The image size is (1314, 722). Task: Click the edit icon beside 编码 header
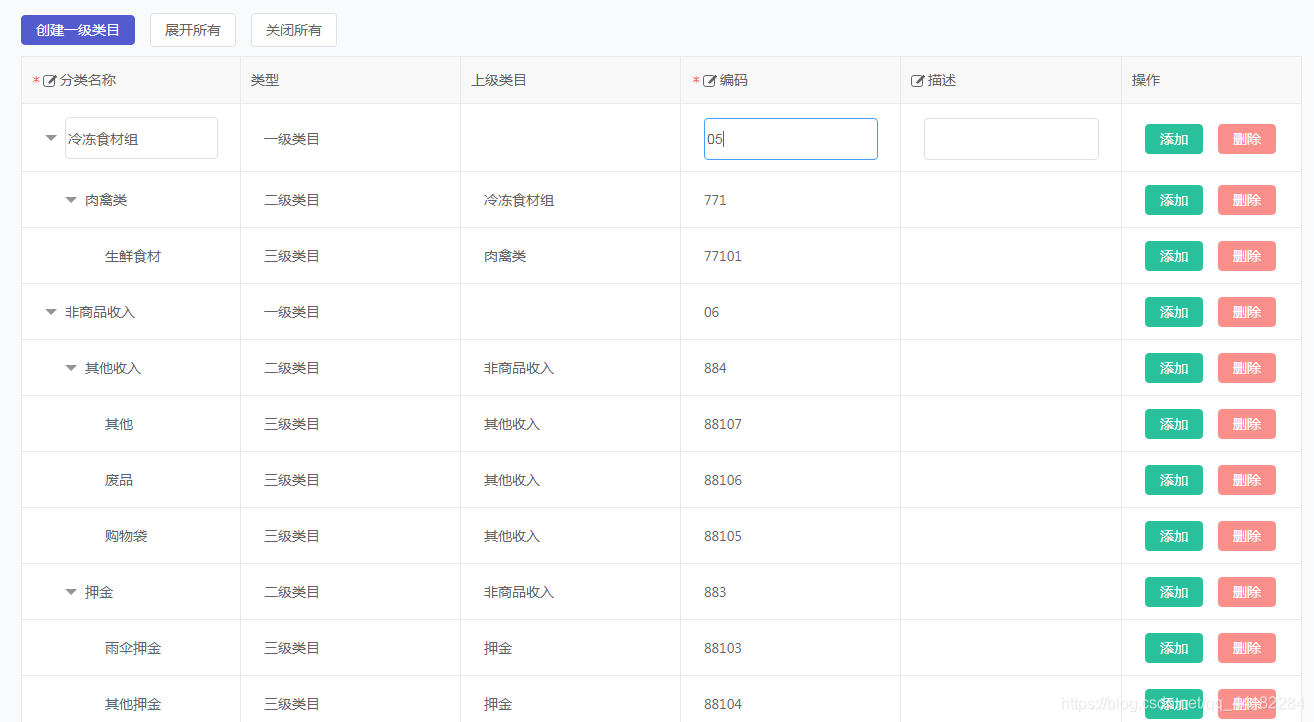pos(710,81)
